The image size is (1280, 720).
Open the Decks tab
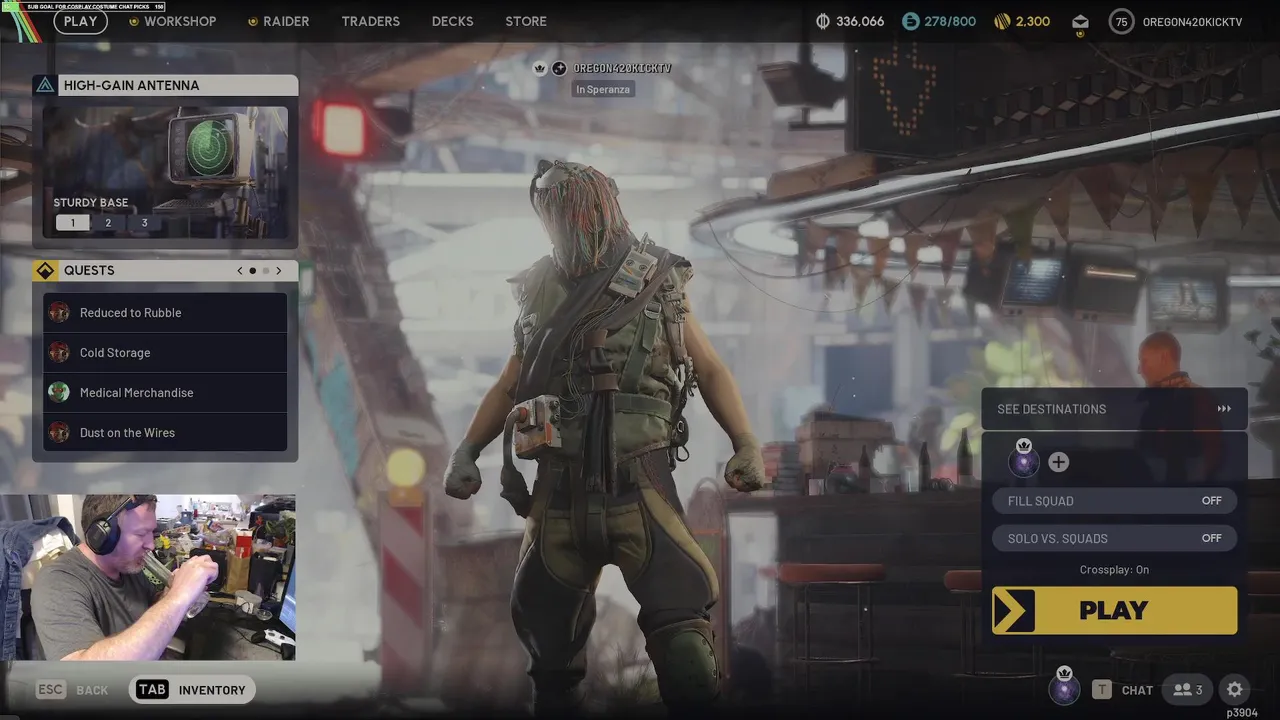452,21
